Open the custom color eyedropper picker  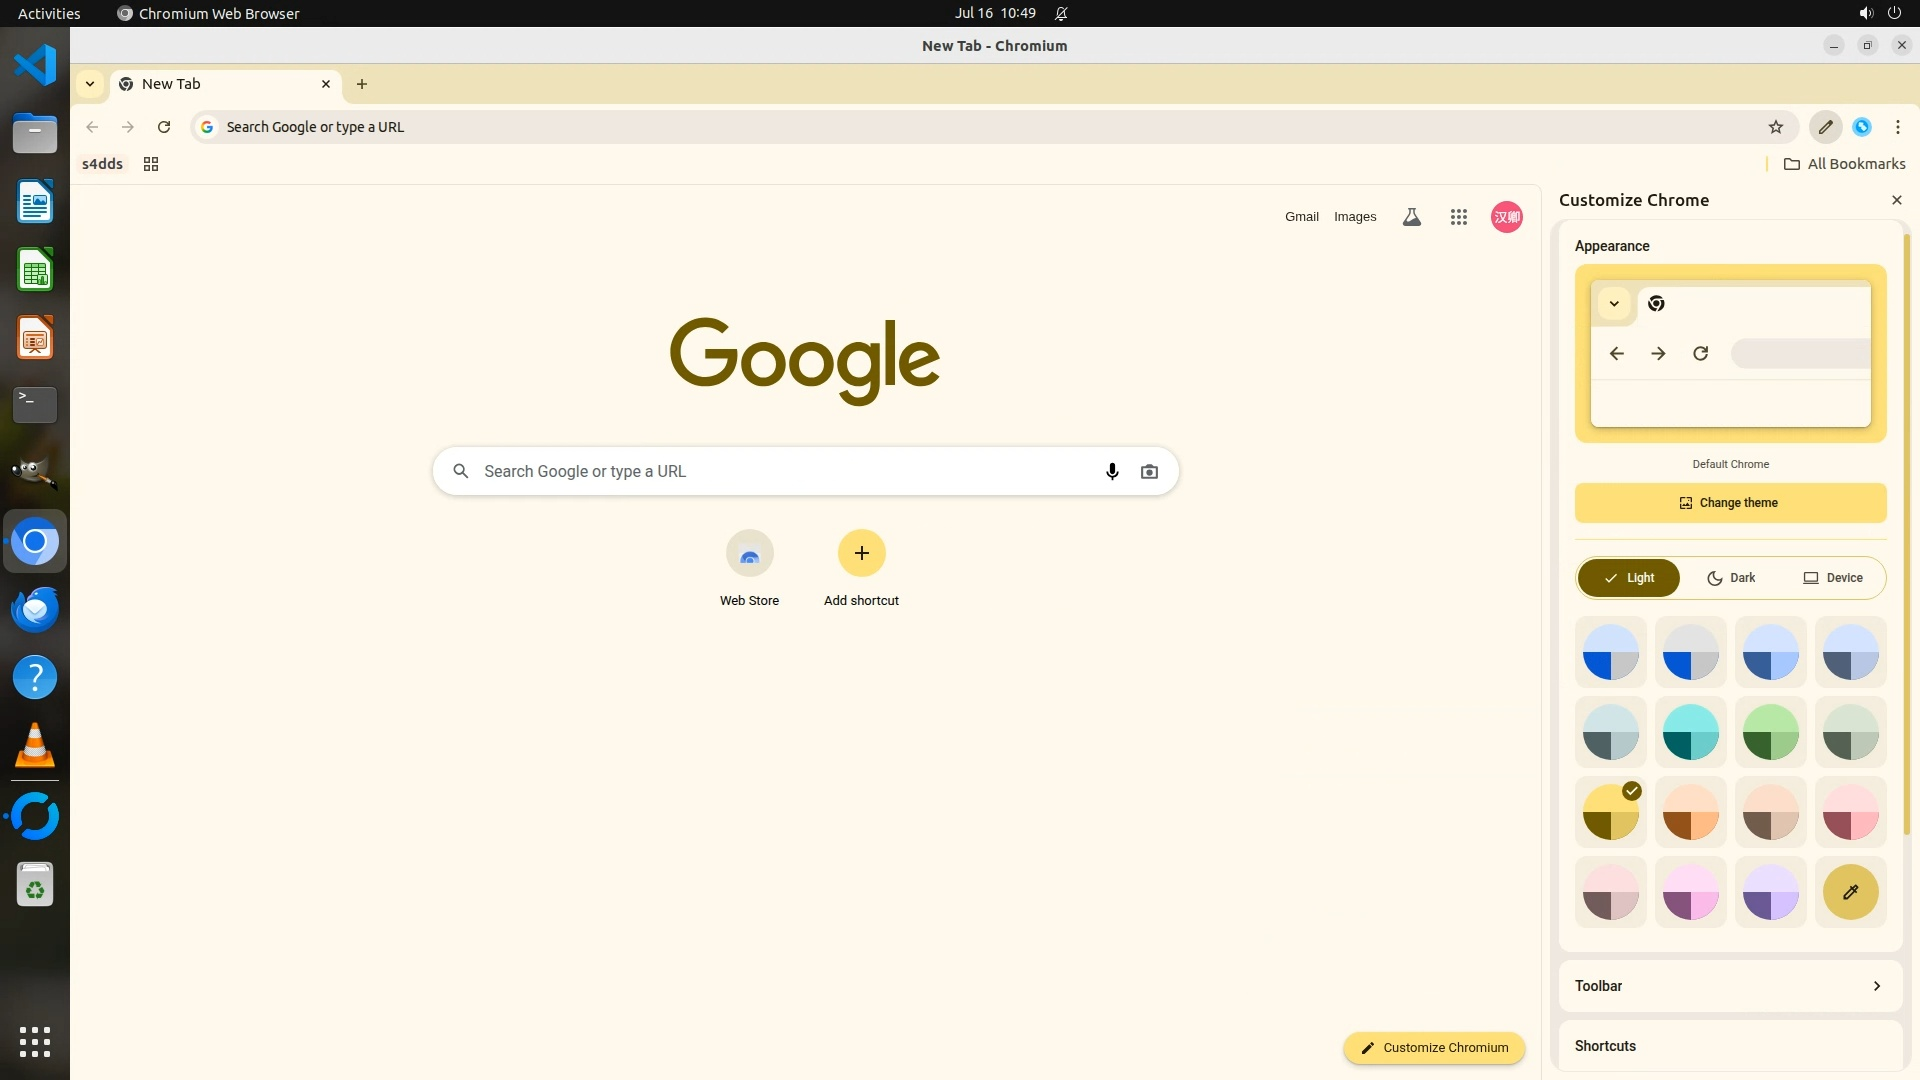click(x=1850, y=892)
